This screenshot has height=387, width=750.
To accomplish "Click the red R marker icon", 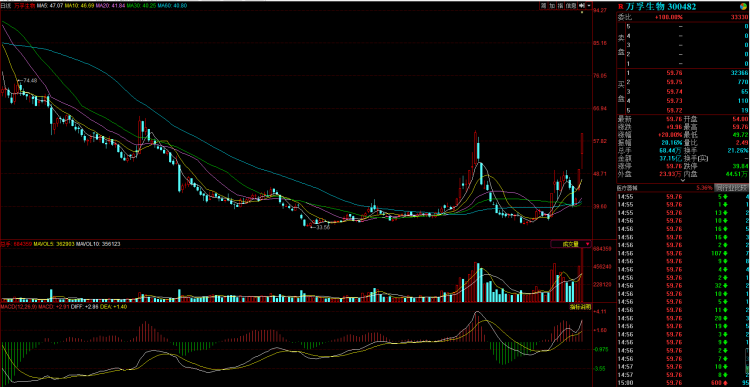I will (620, 7).
